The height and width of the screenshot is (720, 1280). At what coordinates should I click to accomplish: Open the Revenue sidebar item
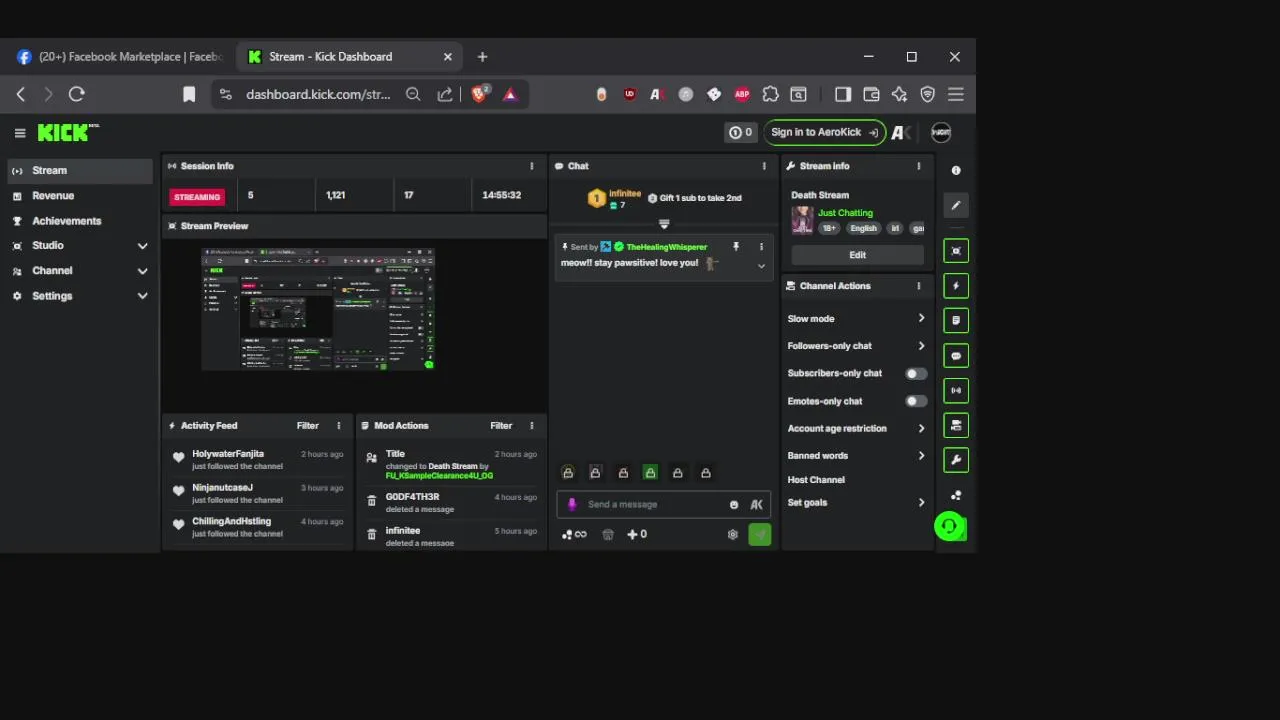click(80, 196)
